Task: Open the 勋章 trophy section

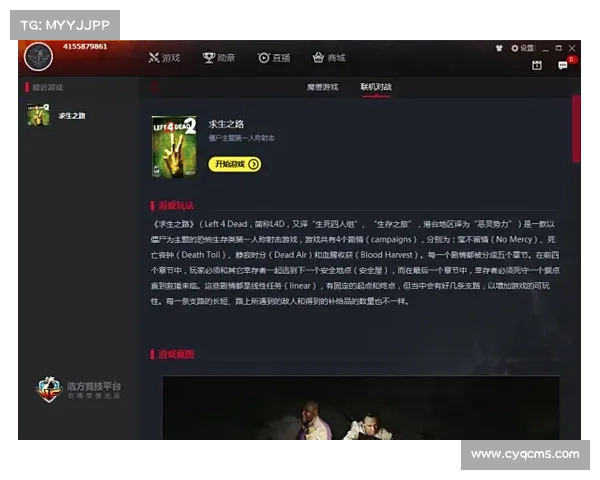Action: pyautogui.click(x=218, y=58)
